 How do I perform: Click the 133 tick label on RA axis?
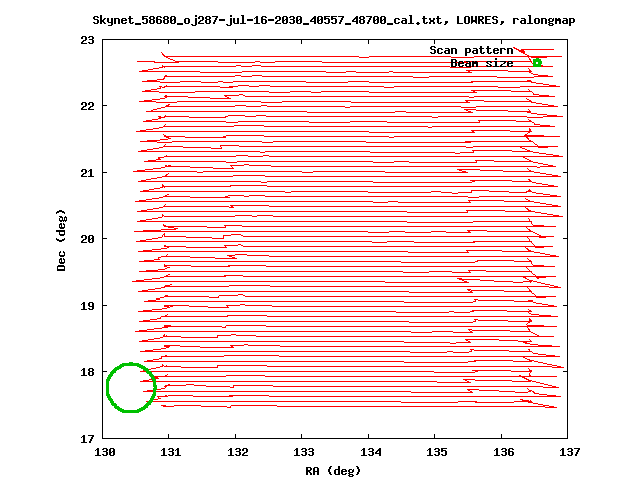click(x=302, y=452)
